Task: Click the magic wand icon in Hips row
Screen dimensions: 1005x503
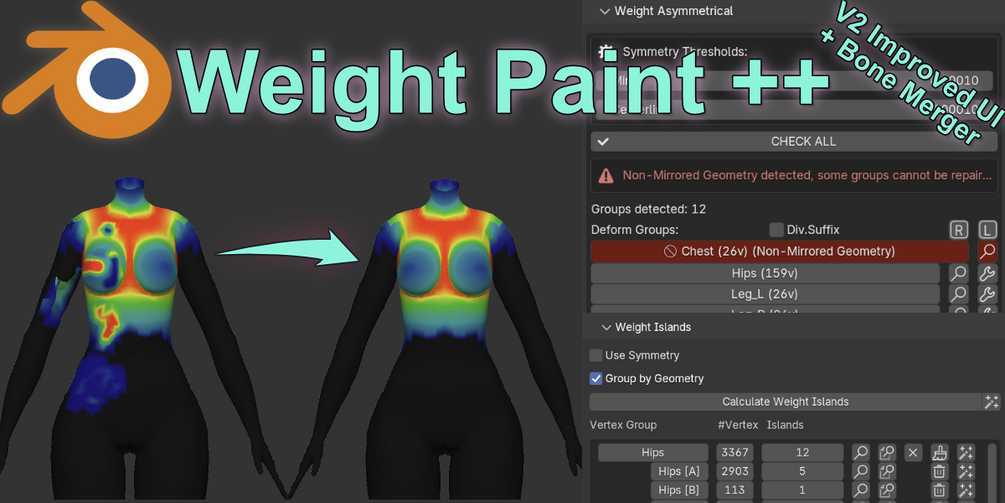Action: (x=965, y=453)
